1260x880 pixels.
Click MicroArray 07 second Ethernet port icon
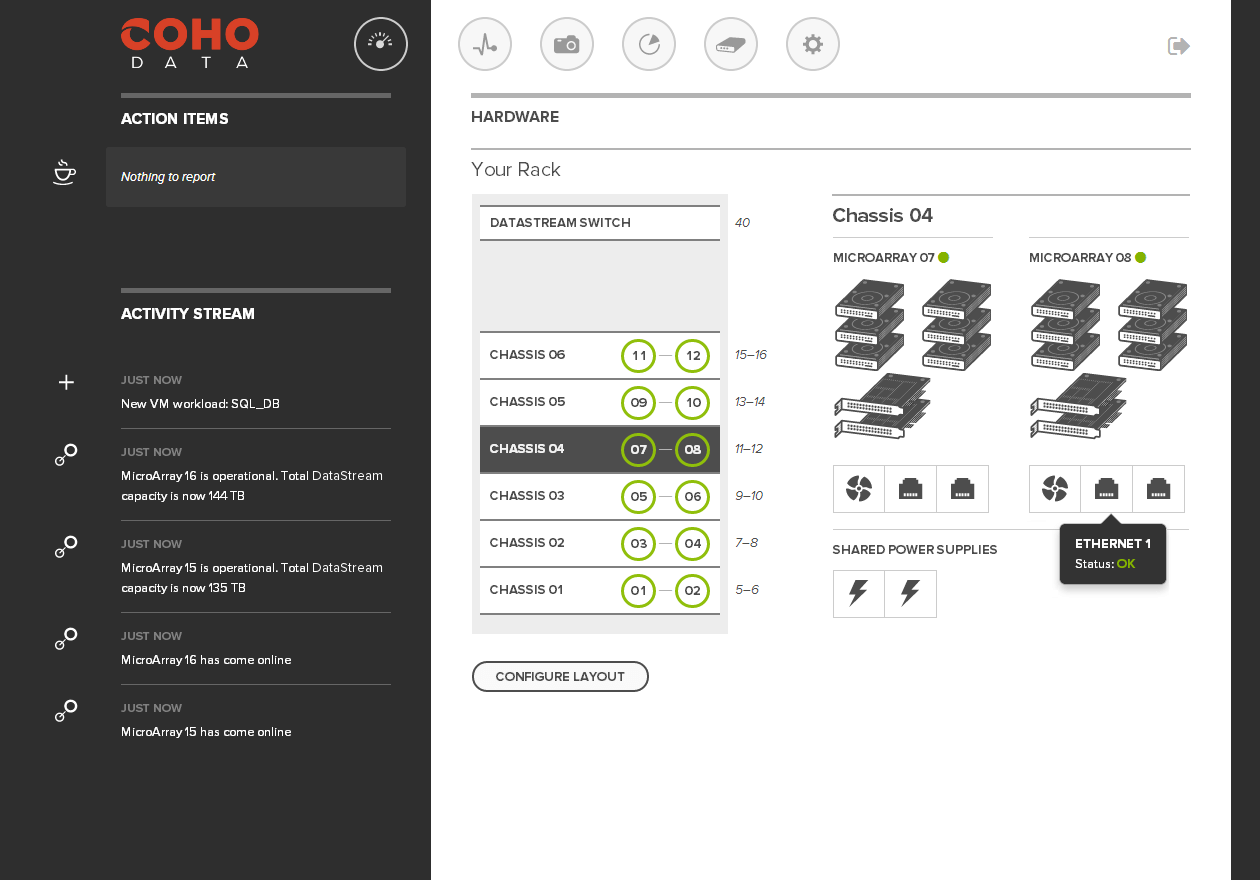[x=962, y=489]
